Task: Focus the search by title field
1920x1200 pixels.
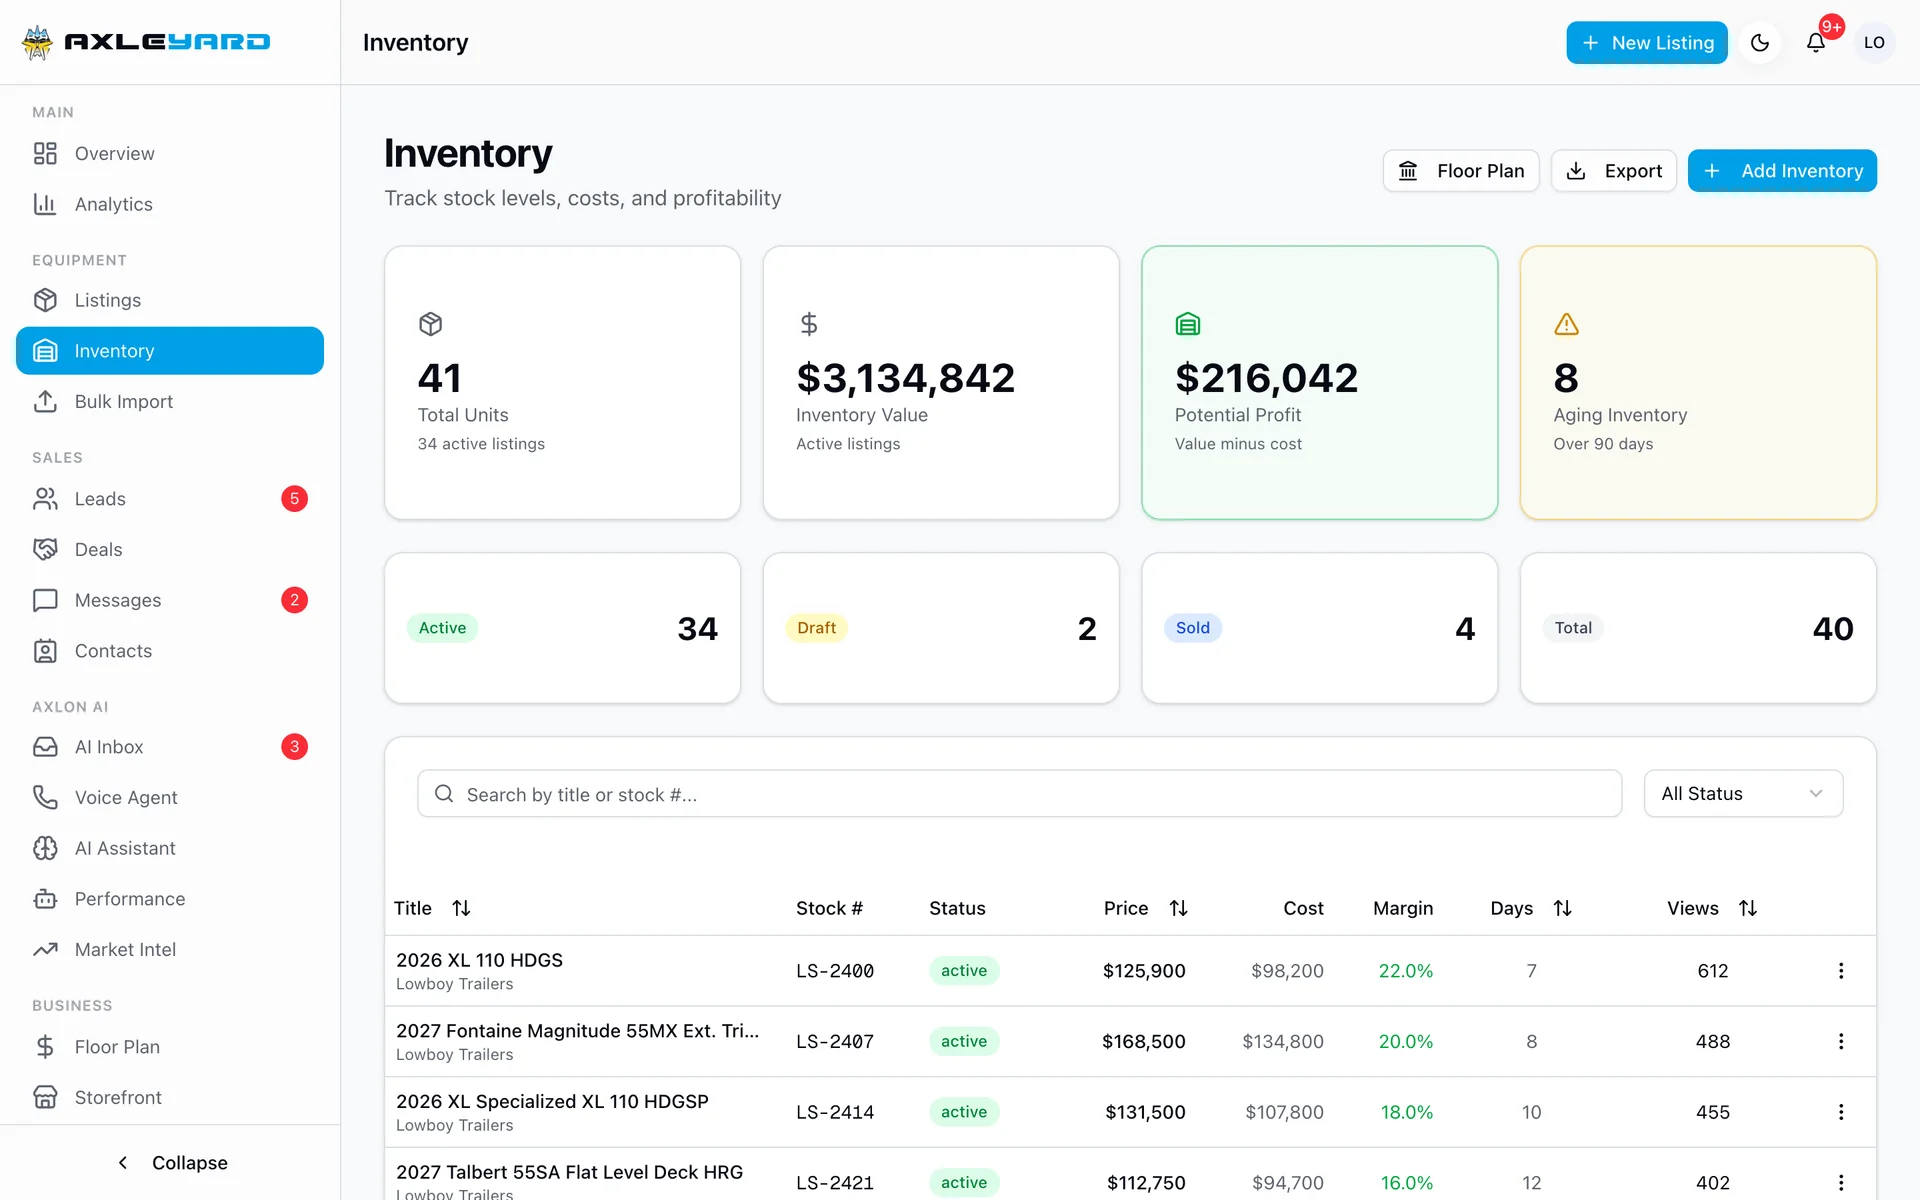Action: (x=1020, y=794)
